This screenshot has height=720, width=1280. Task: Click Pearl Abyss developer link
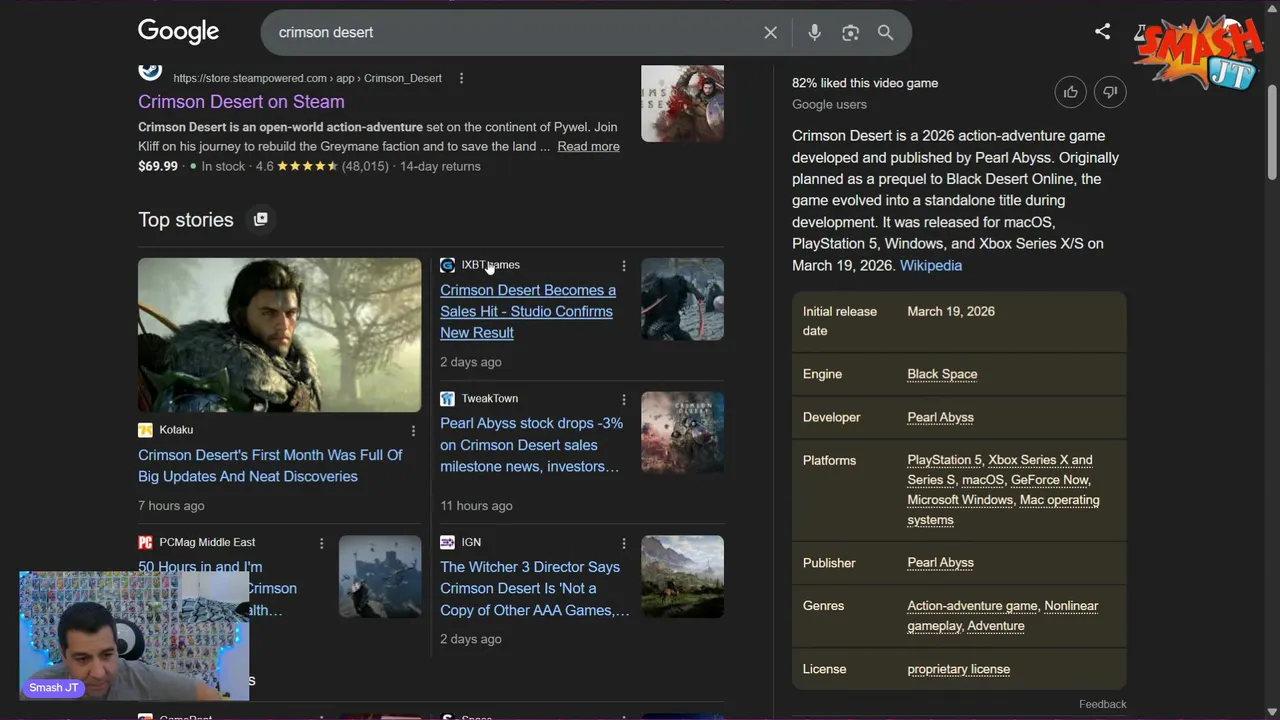(940, 417)
